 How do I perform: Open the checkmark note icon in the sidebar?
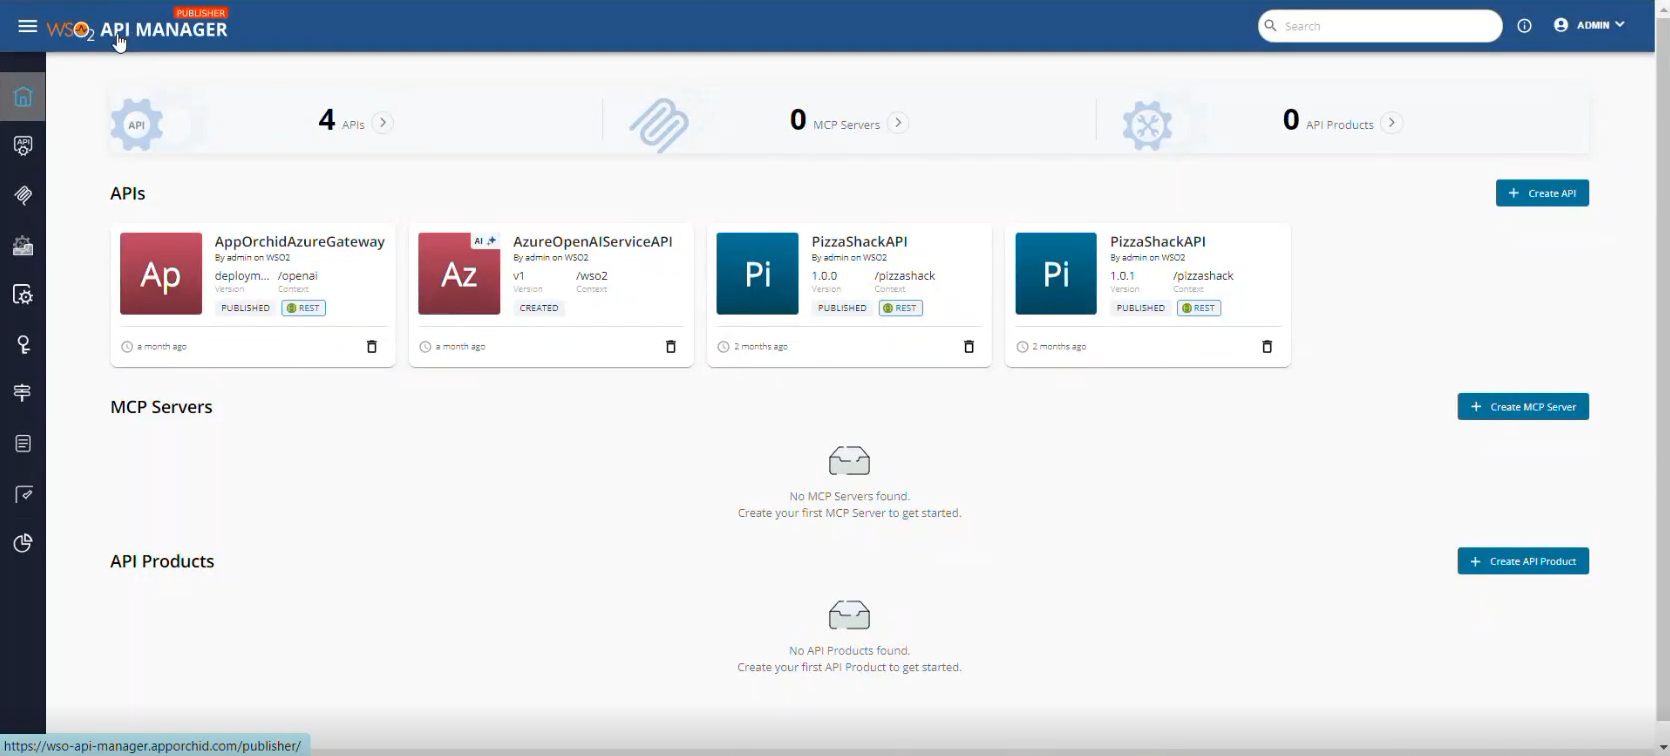[x=23, y=493]
